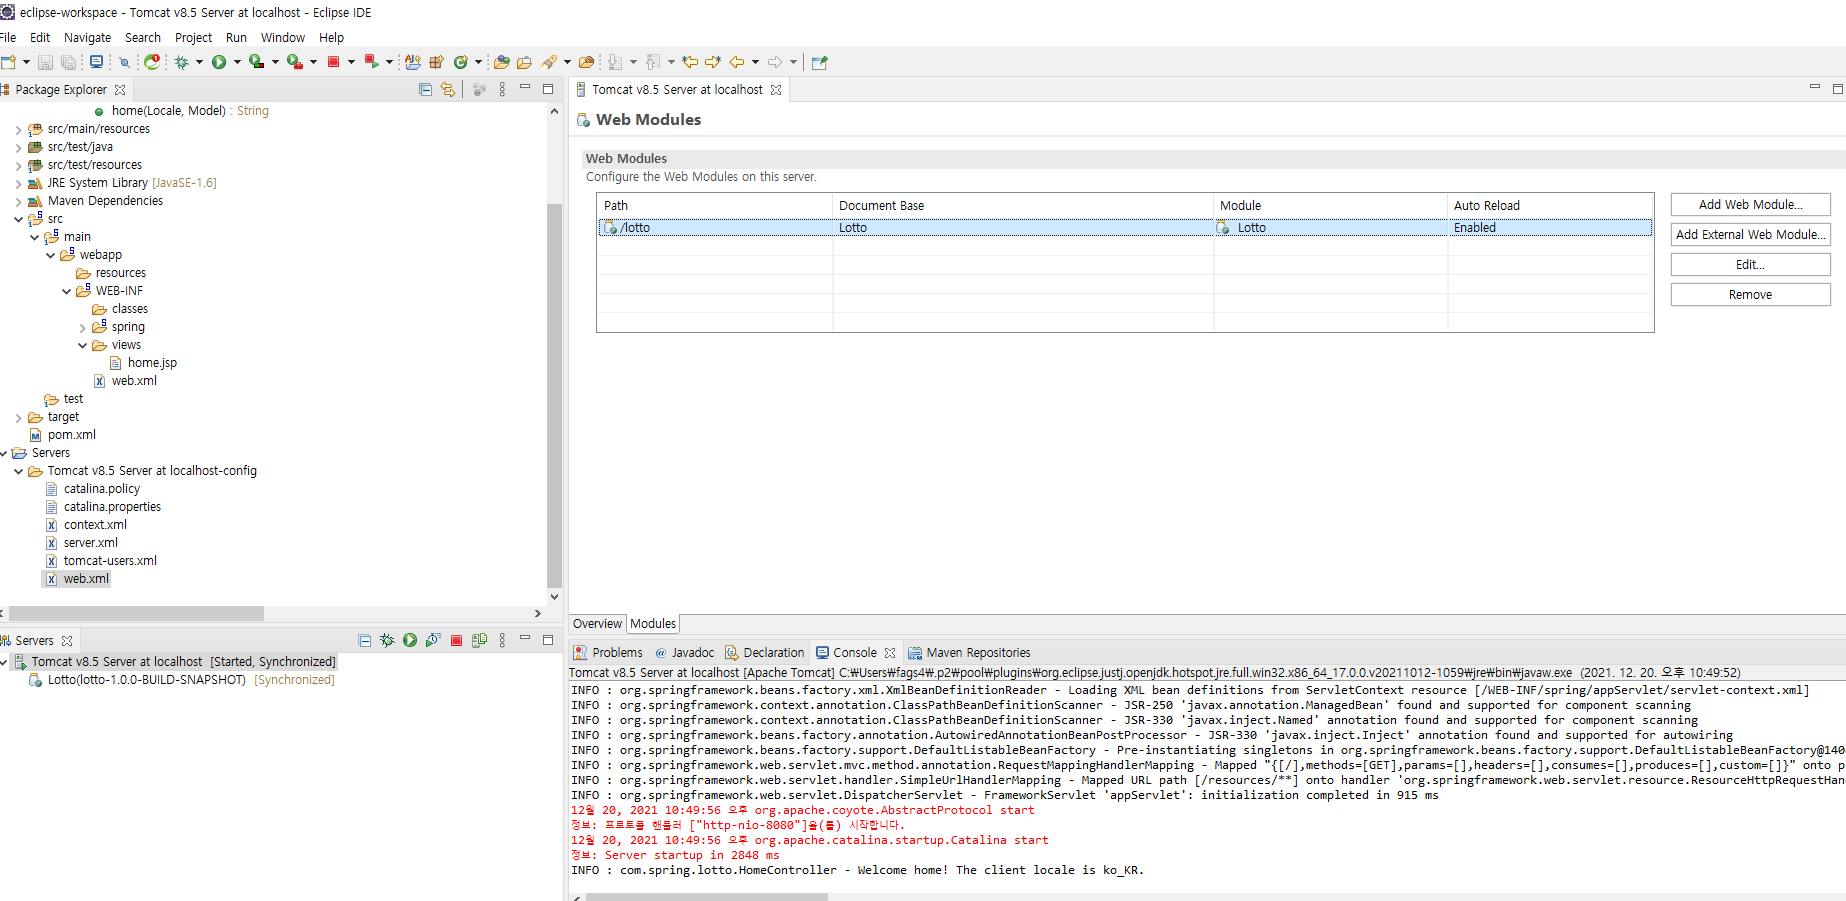Screen dimensions: 1846x901
Task: Click the Search flashlight toolbar icon
Action: [x=549, y=62]
